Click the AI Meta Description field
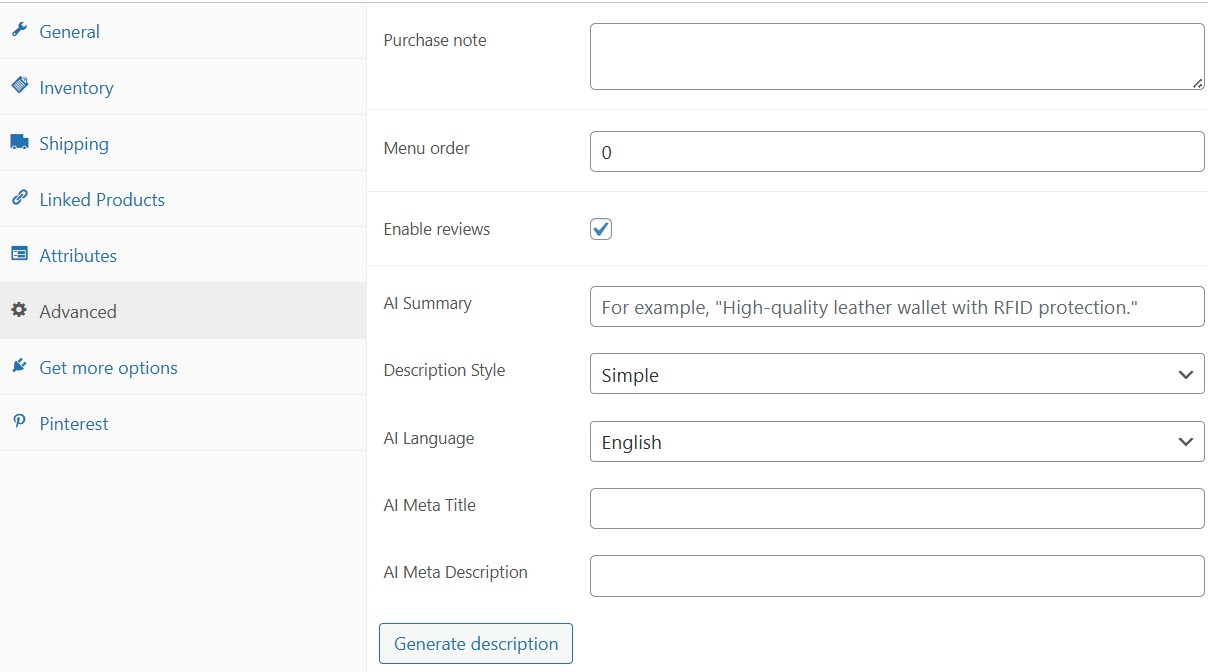This screenshot has width=1208, height=672. (x=897, y=576)
